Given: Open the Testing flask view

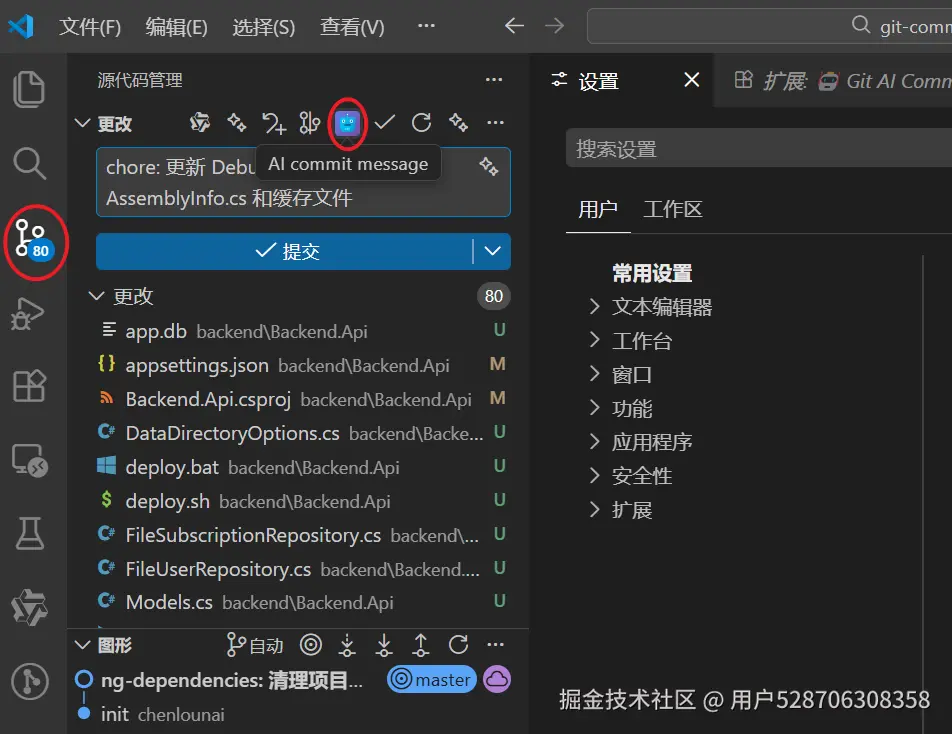Looking at the screenshot, I should pos(29,533).
